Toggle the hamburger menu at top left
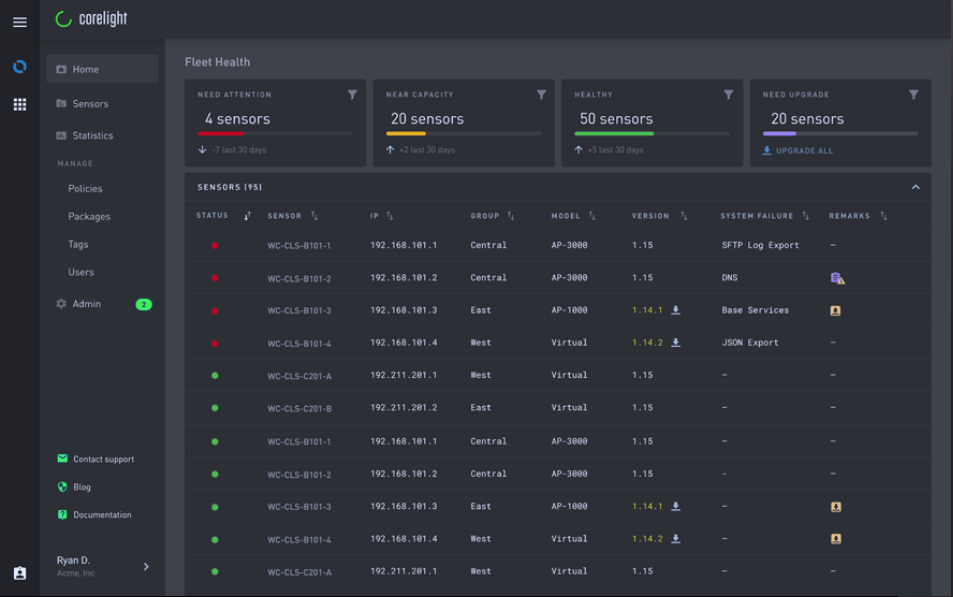 tap(19, 21)
